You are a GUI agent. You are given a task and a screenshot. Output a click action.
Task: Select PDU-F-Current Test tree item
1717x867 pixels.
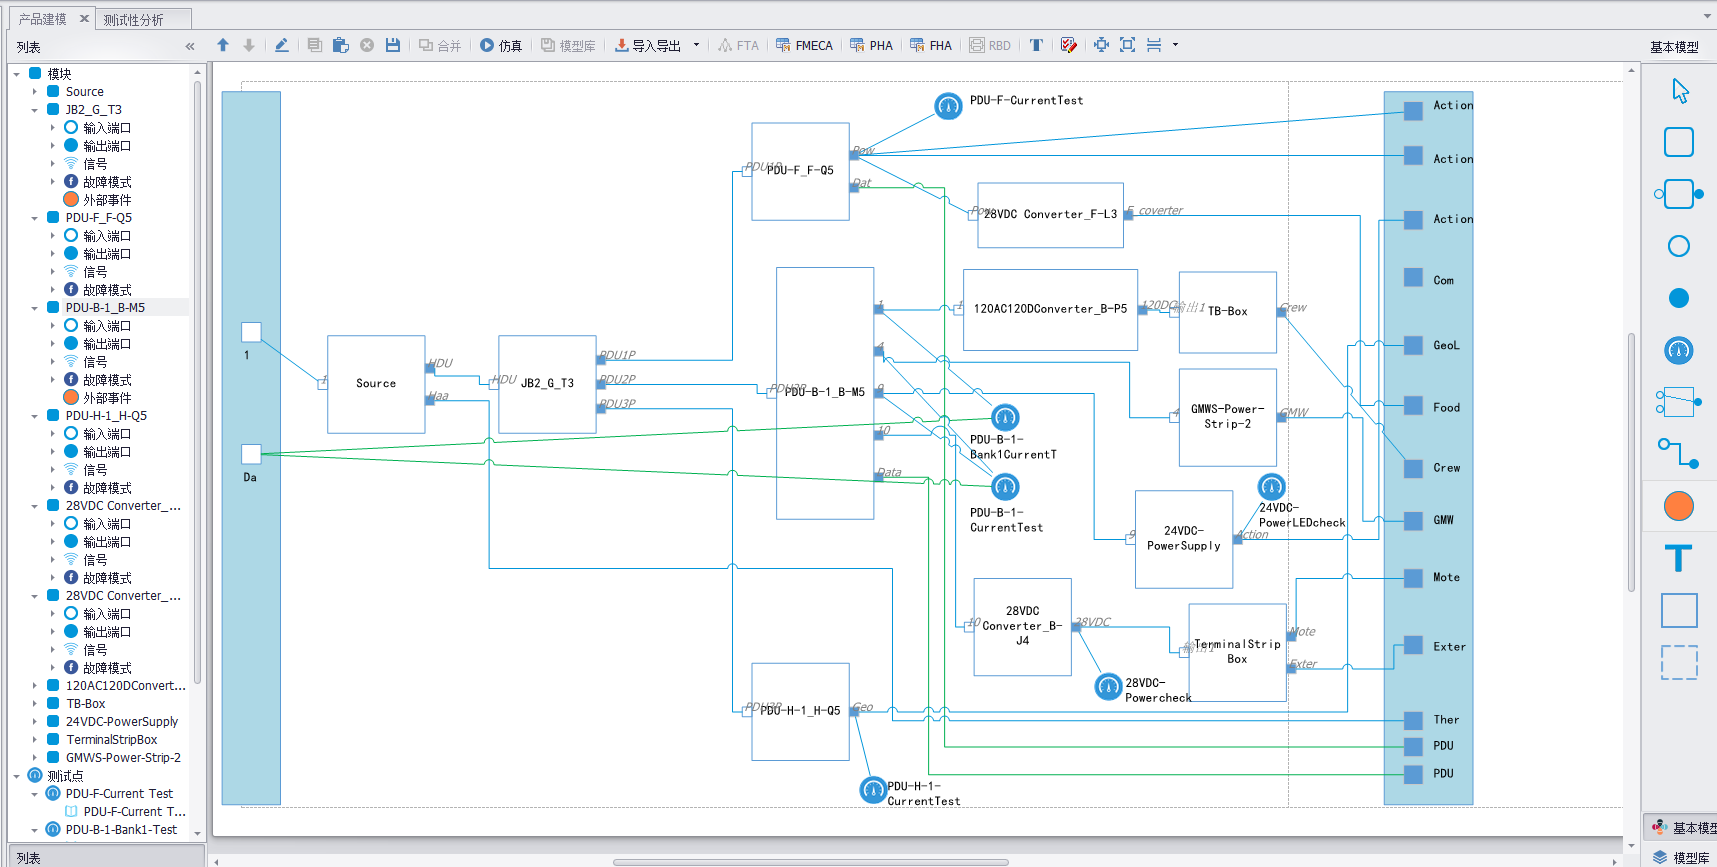pyautogui.click(x=119, y=794)
